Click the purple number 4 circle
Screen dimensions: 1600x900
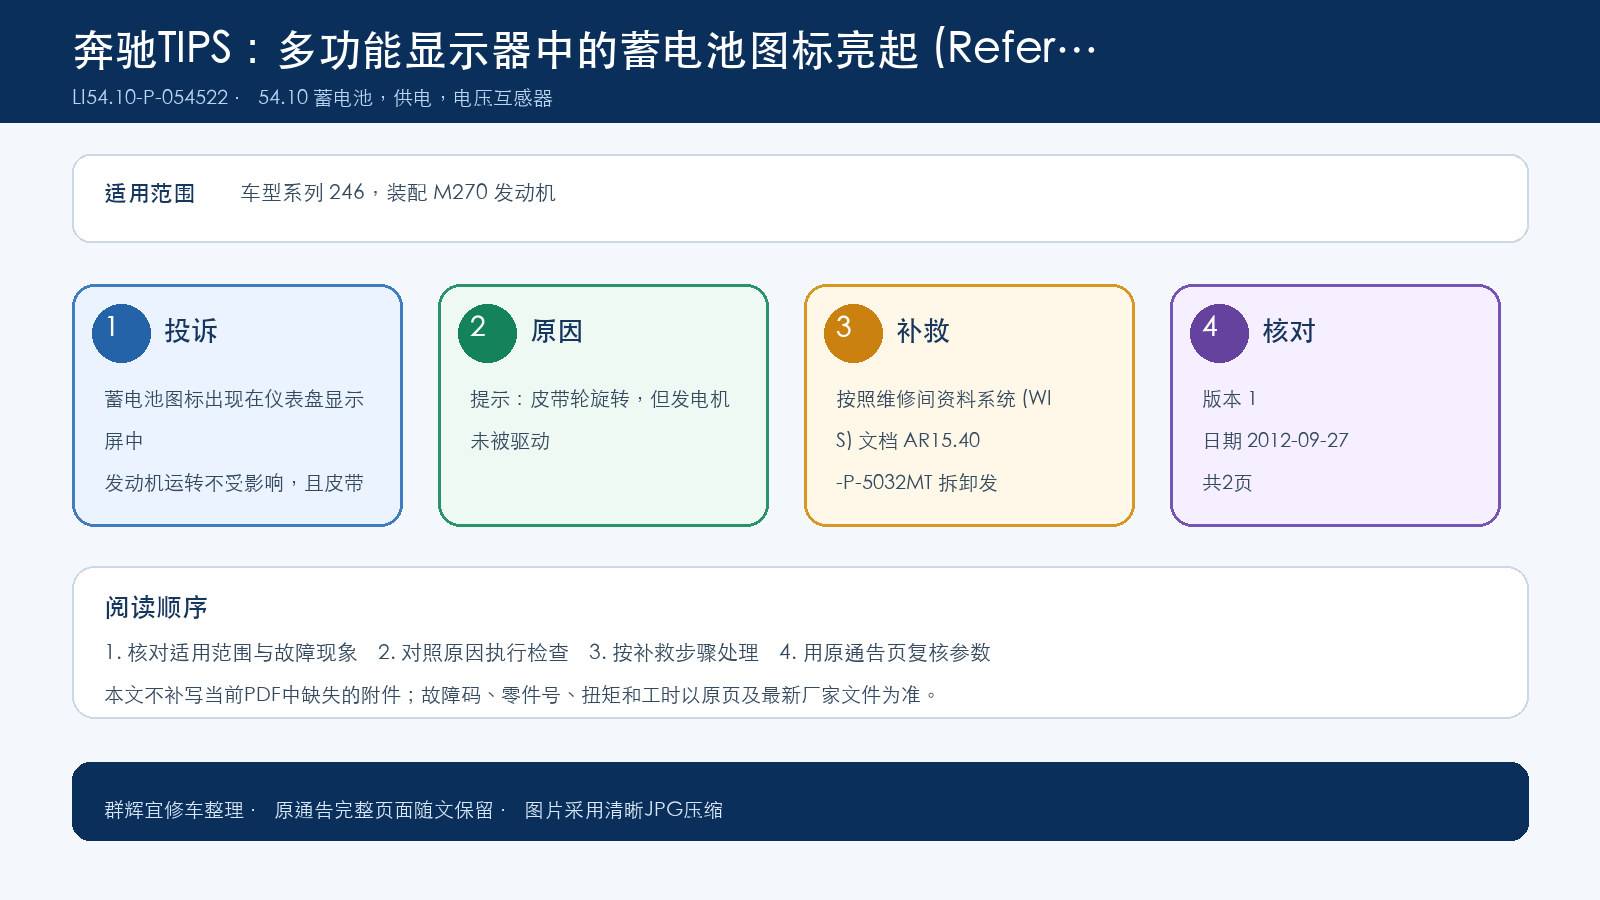(1219, 333)
